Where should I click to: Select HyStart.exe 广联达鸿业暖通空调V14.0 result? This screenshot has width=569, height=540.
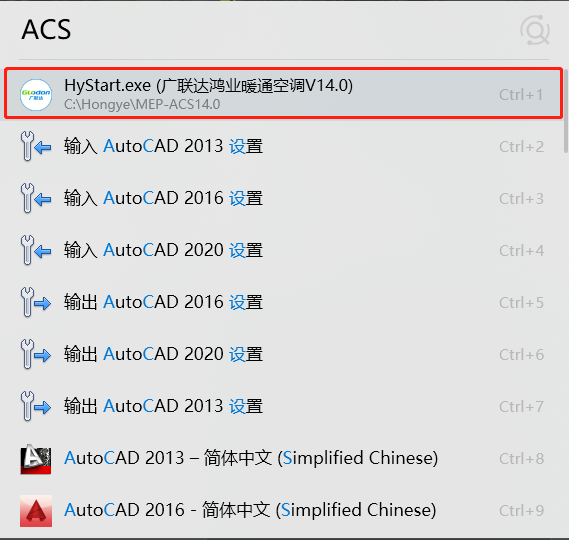284,94
